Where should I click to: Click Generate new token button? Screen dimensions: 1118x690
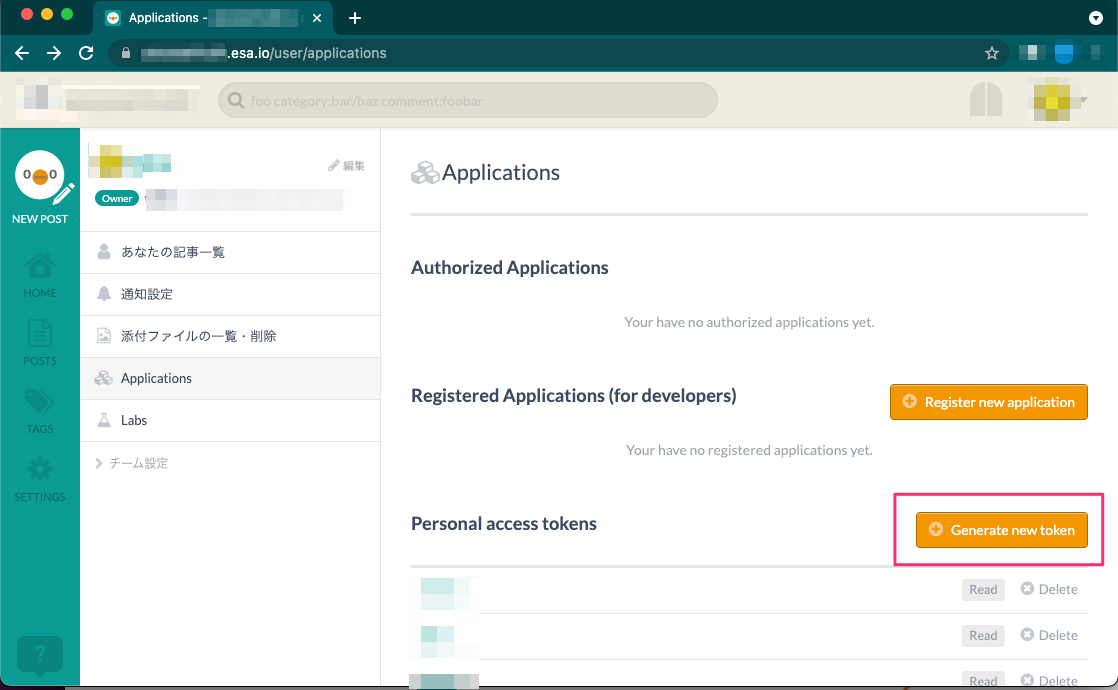[1001, 530]
